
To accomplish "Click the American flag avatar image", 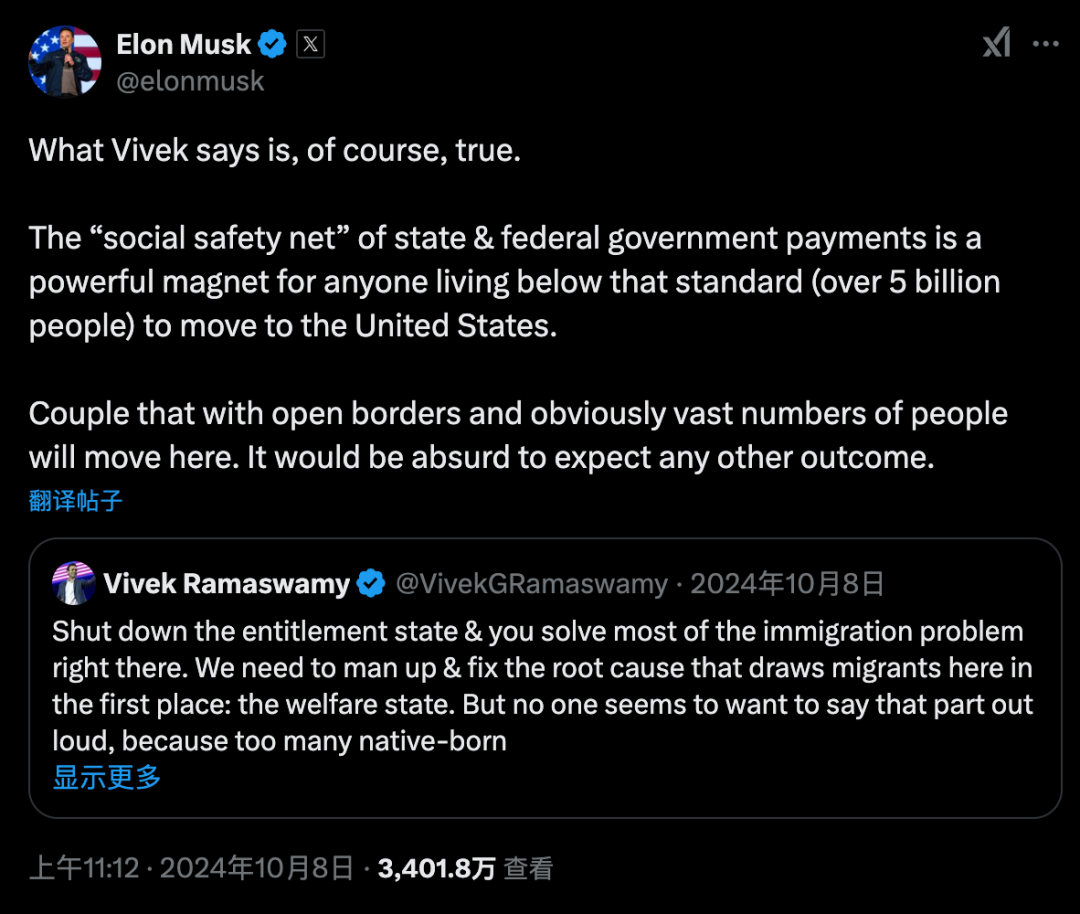I will point(64,61).
